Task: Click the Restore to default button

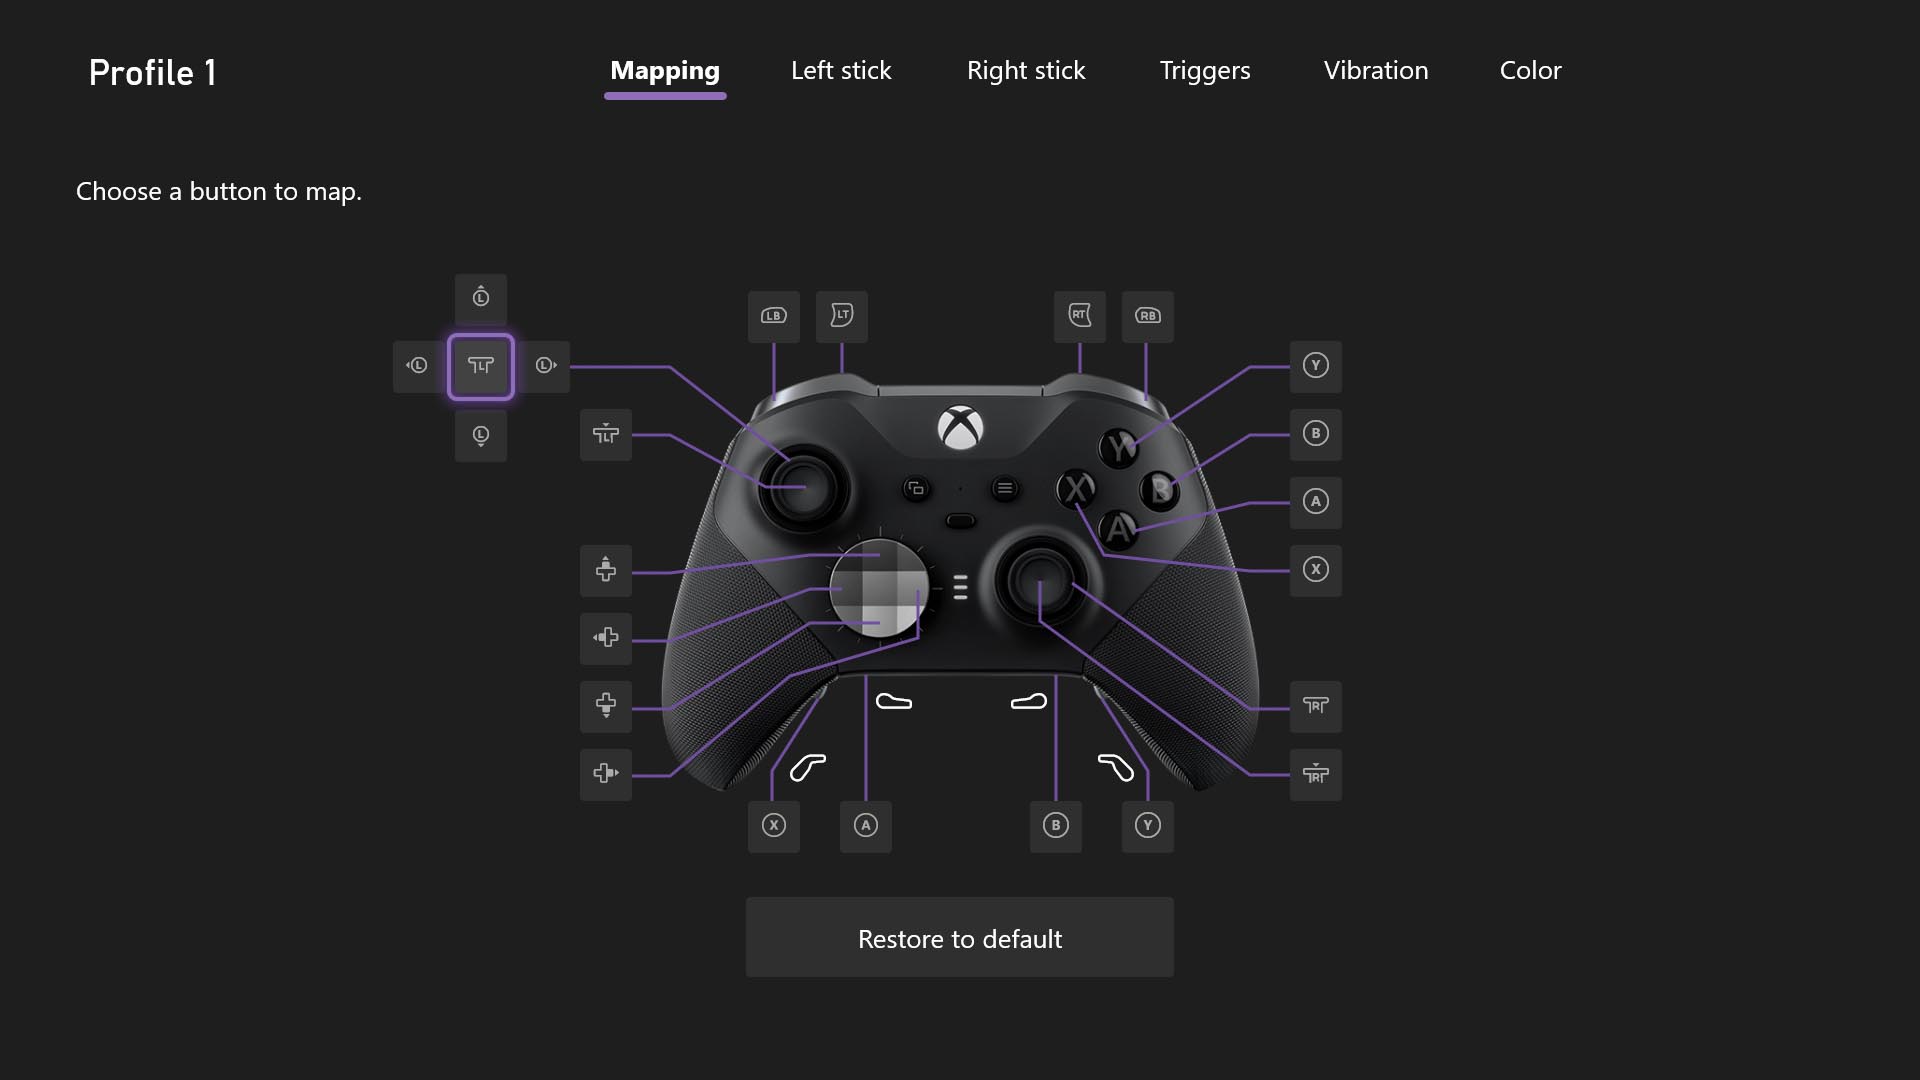Action: click(x=960, y=938)
